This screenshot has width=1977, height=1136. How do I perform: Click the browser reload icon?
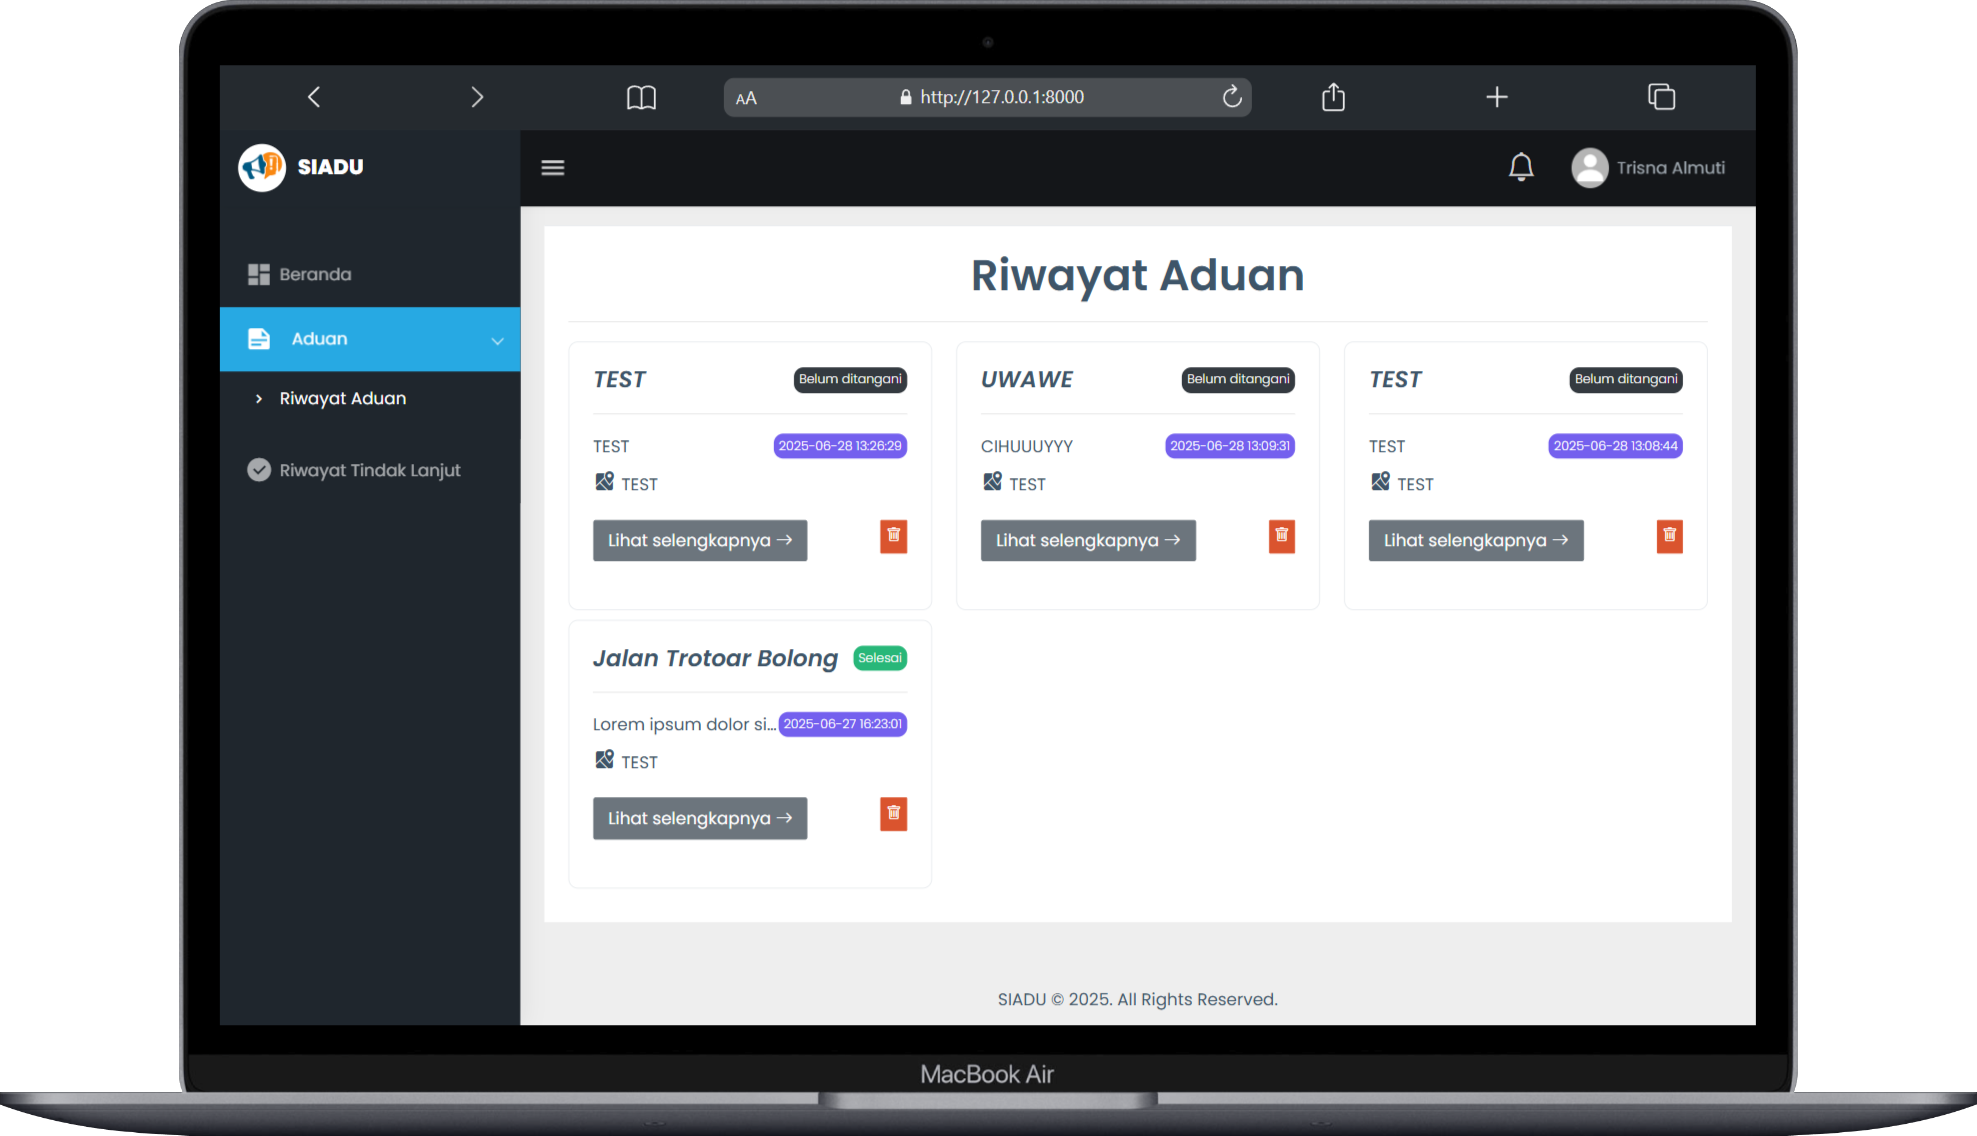(1231, 97)
